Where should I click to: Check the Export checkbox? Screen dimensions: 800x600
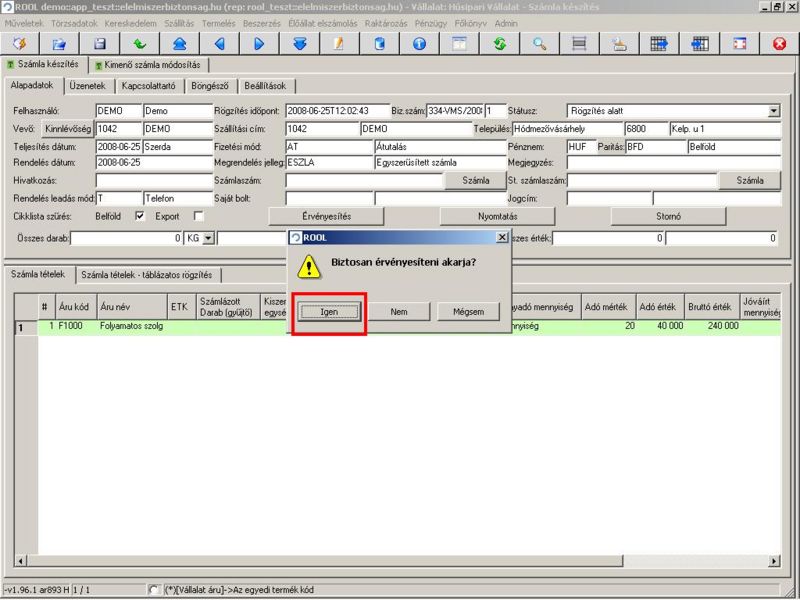point(198,216)
